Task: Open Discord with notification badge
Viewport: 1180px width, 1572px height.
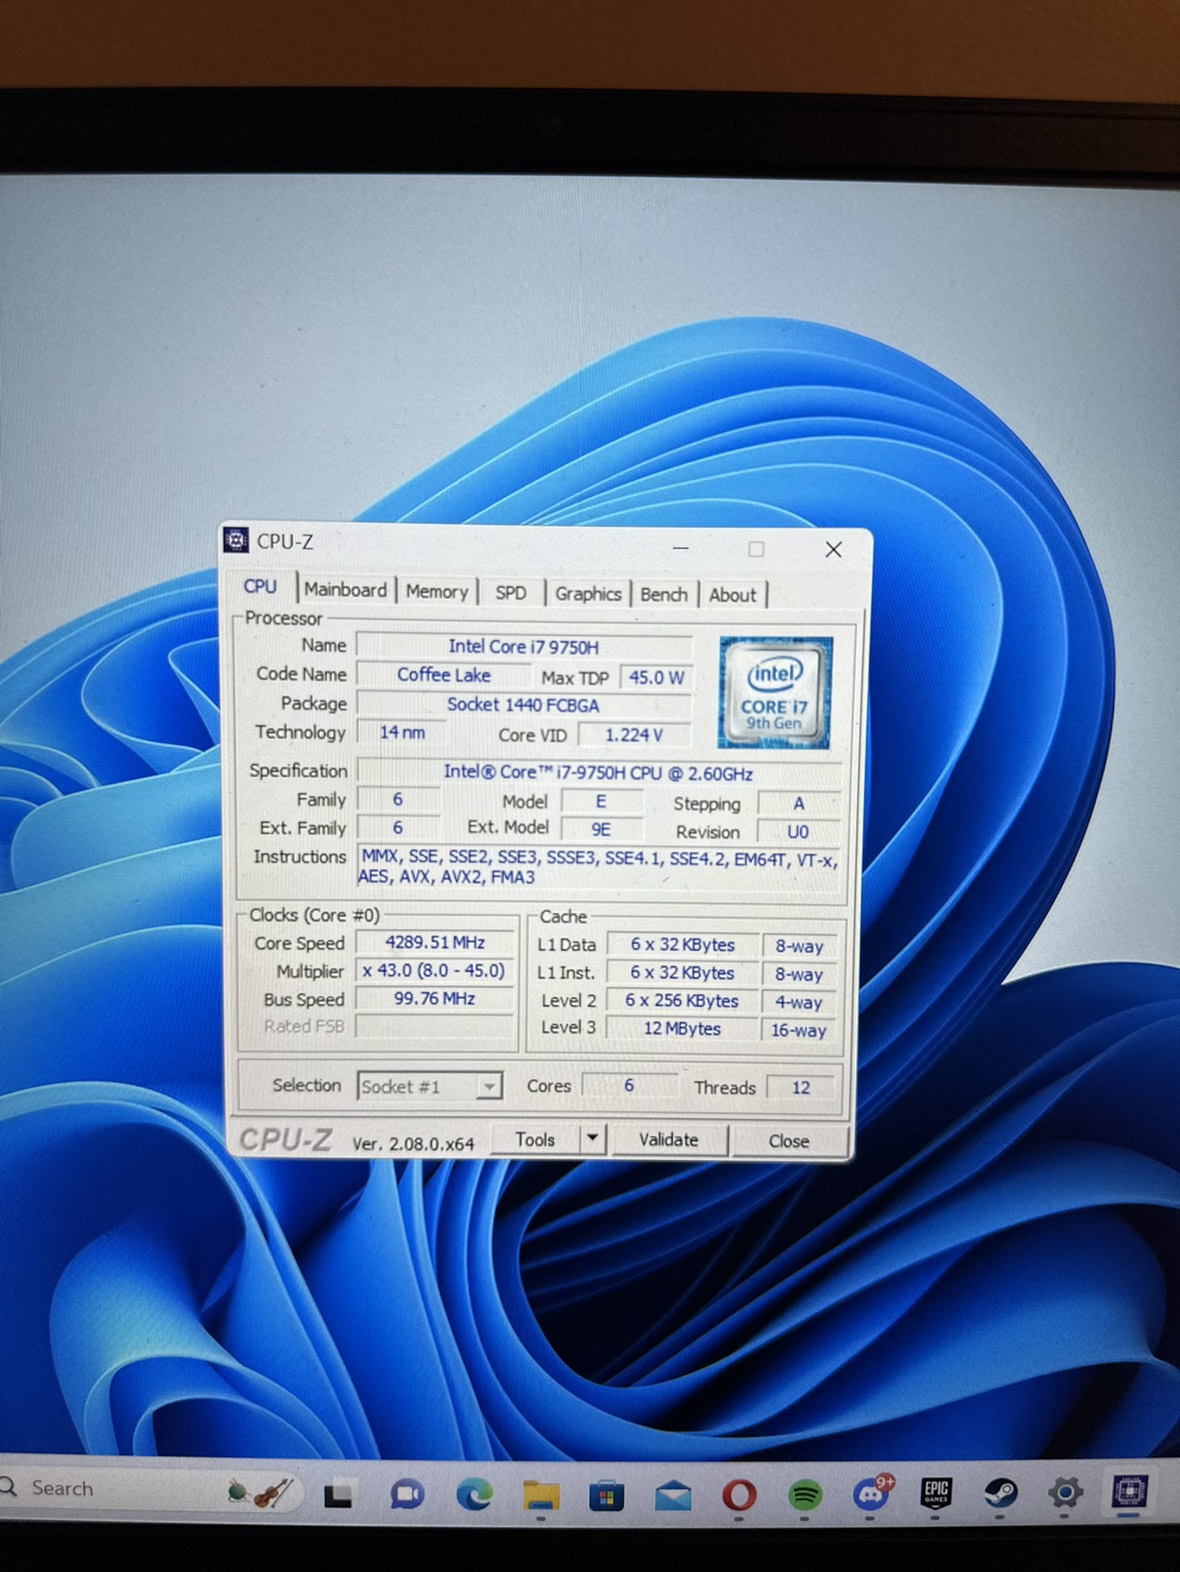Action: (x=872, y=1493)
